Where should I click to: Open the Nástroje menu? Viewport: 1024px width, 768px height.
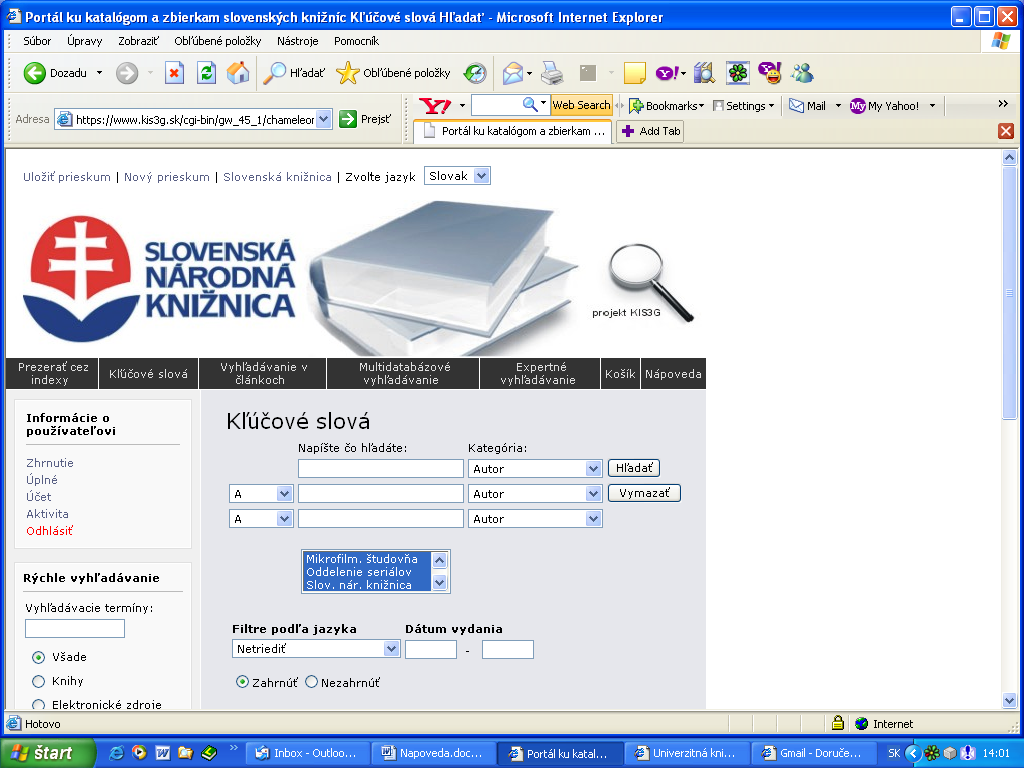[x=297, y=41]
